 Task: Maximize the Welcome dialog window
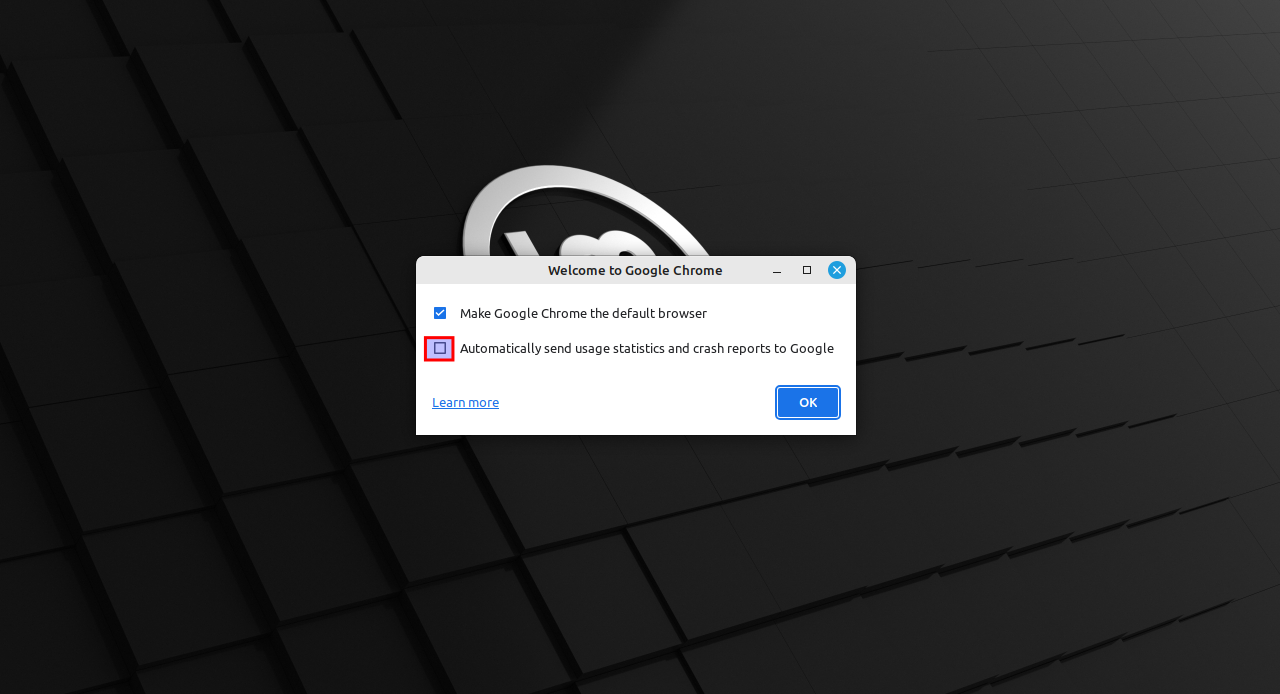[x=807, y=270]
